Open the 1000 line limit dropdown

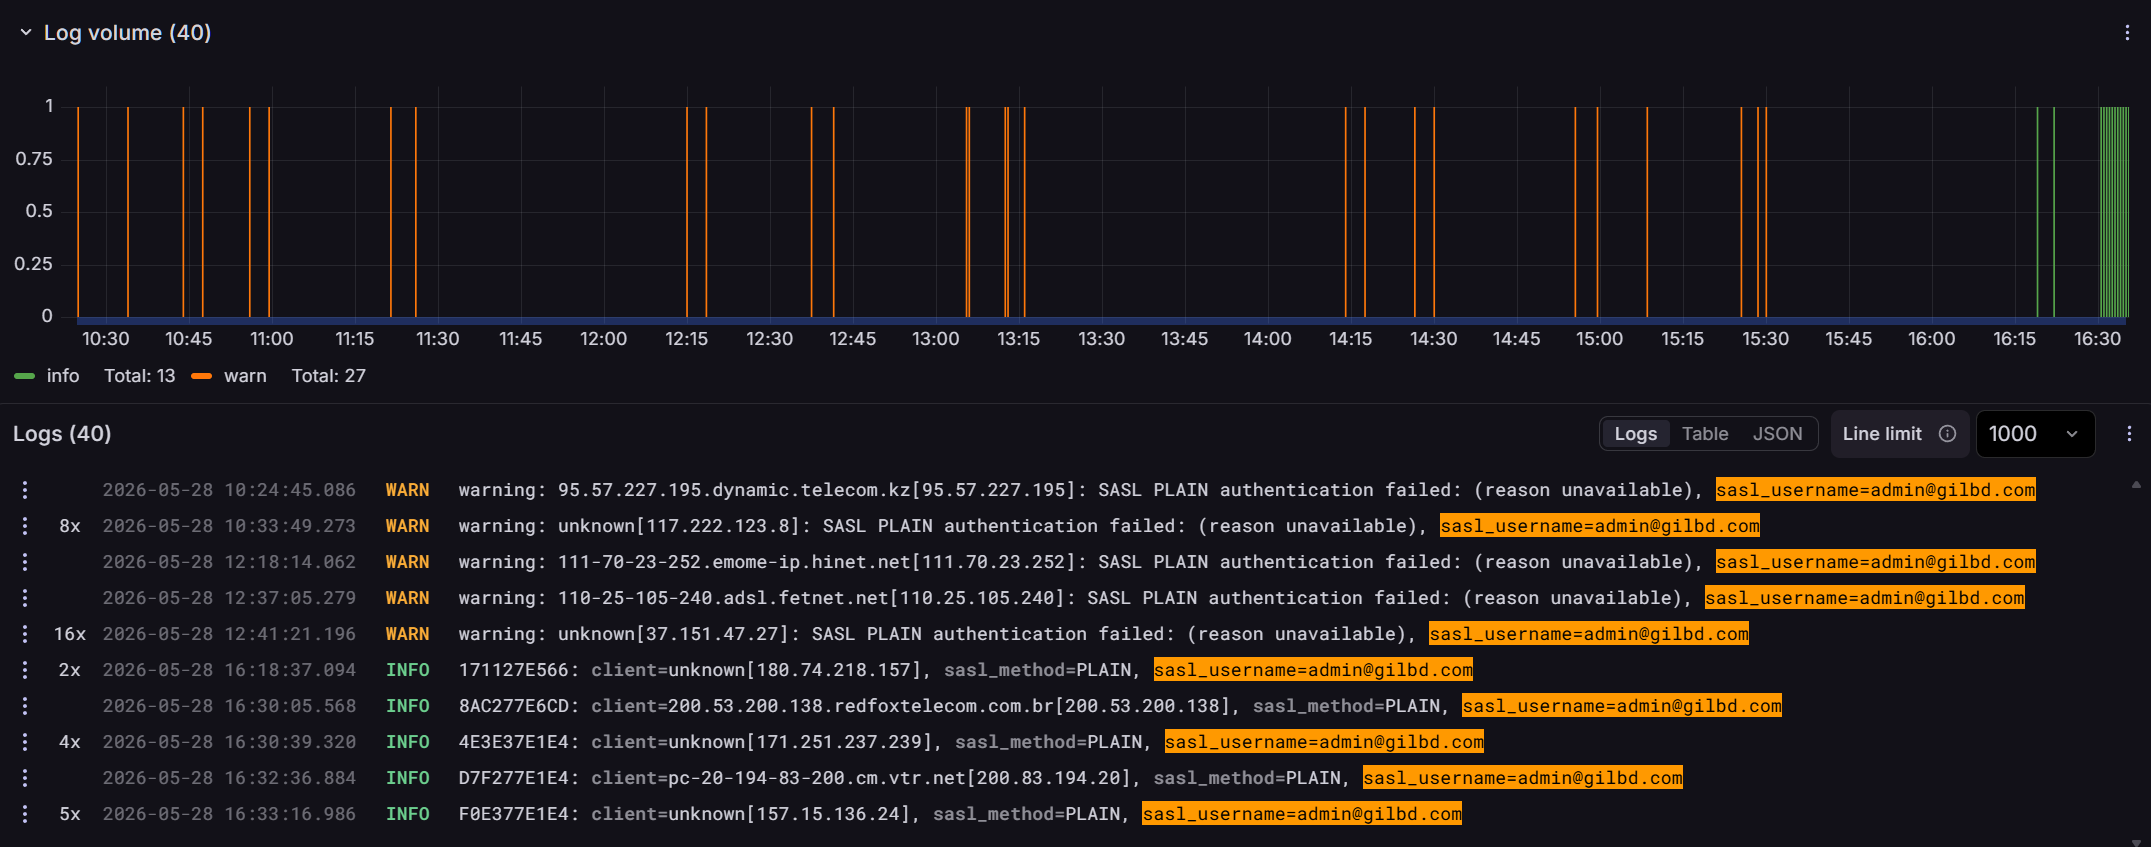point(2035,434)
